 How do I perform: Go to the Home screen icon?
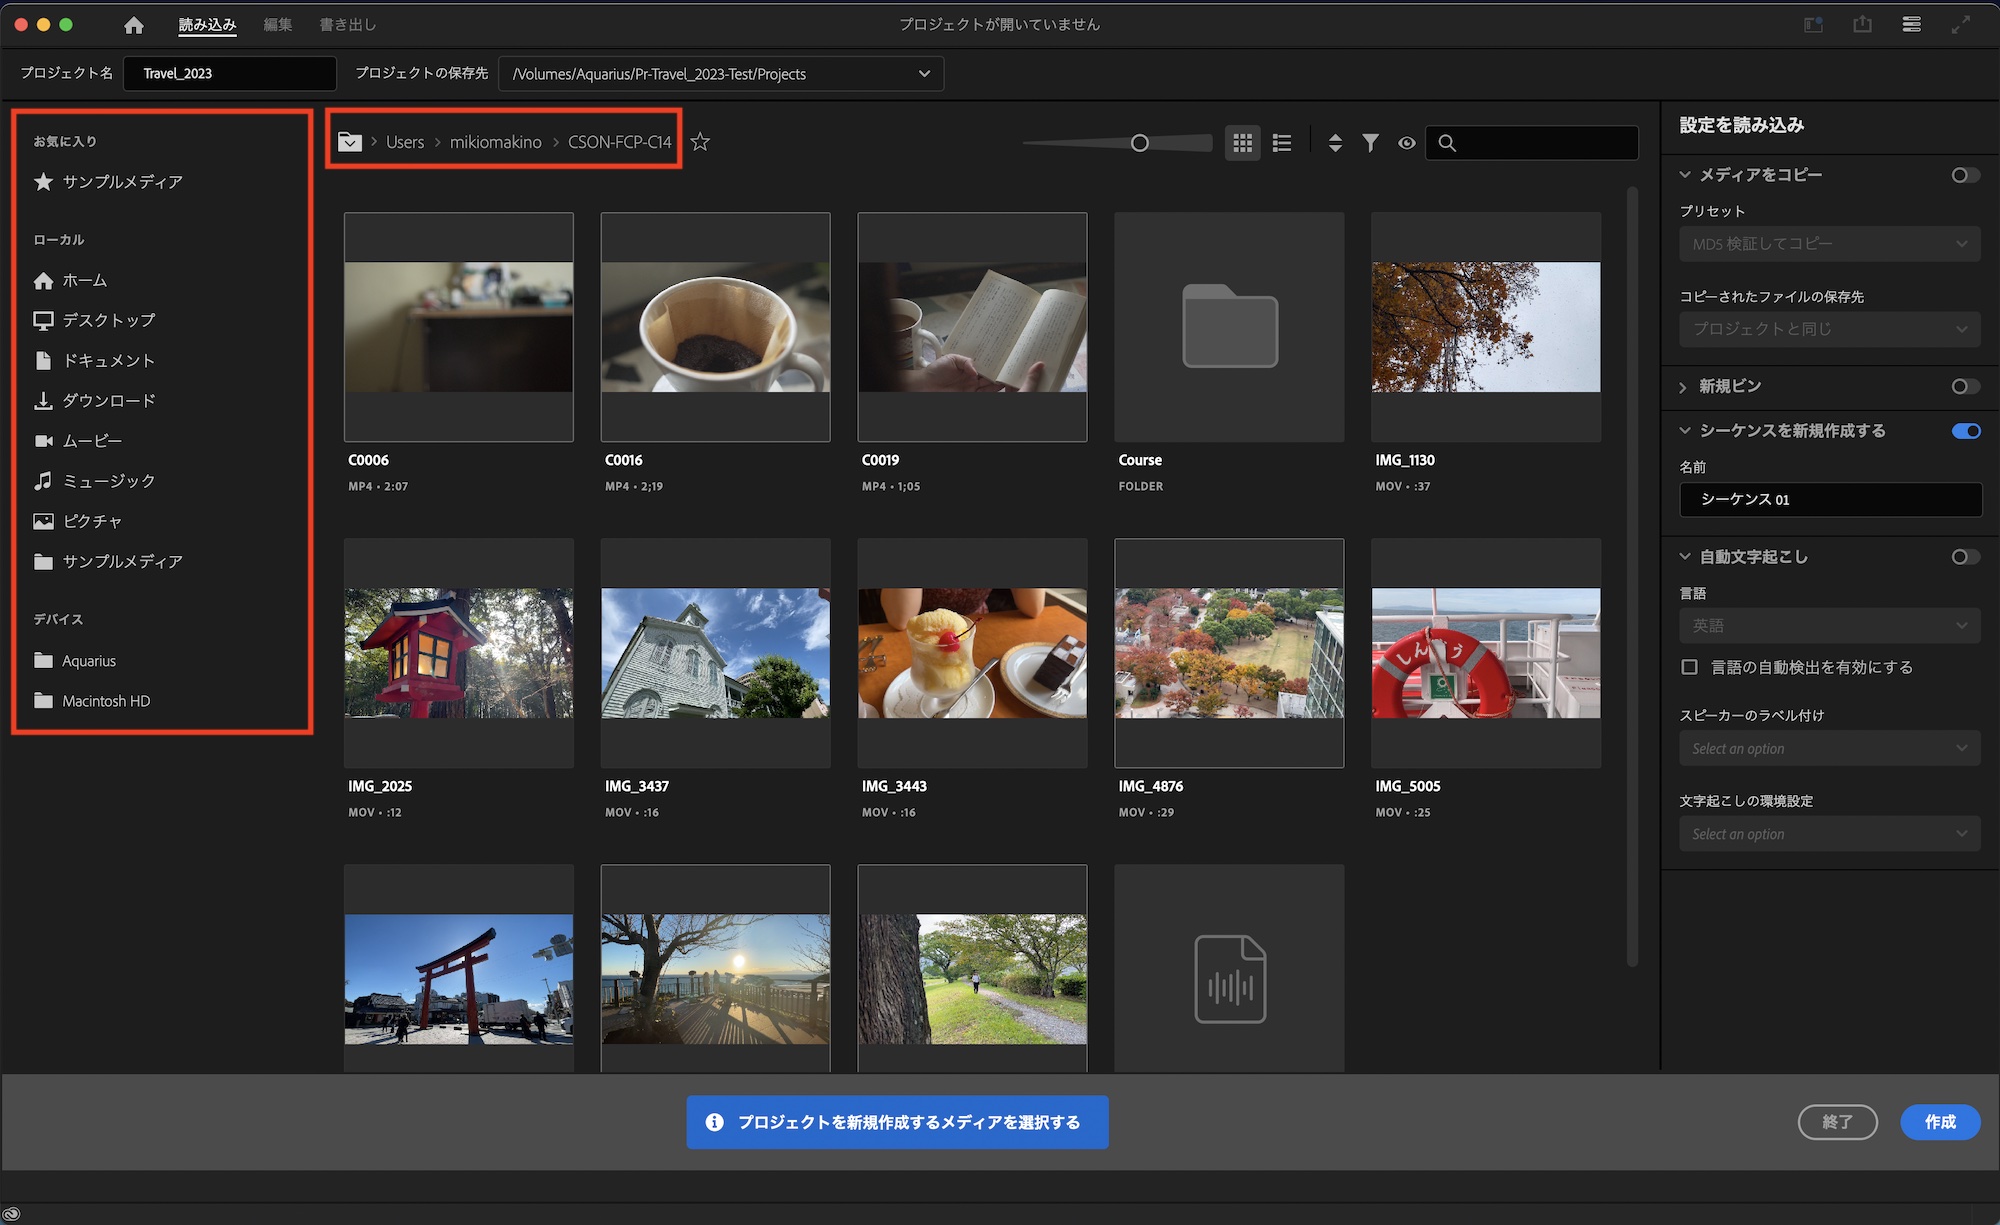(x=134, y=25)
